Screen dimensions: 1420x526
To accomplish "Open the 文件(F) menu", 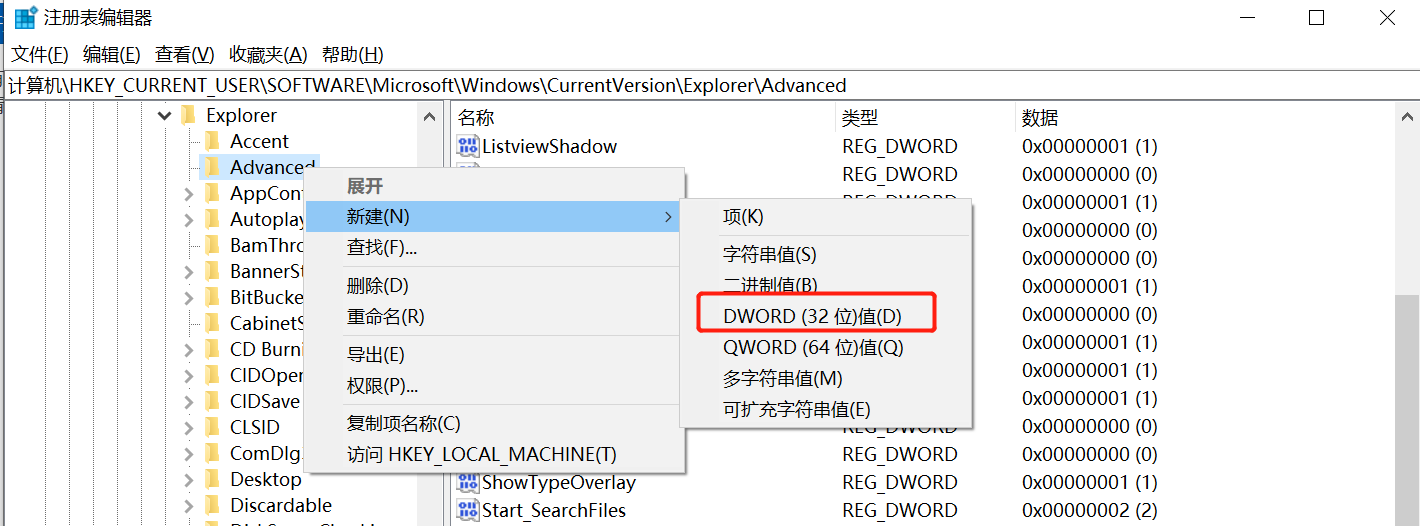I will click(x=40, y=54).
